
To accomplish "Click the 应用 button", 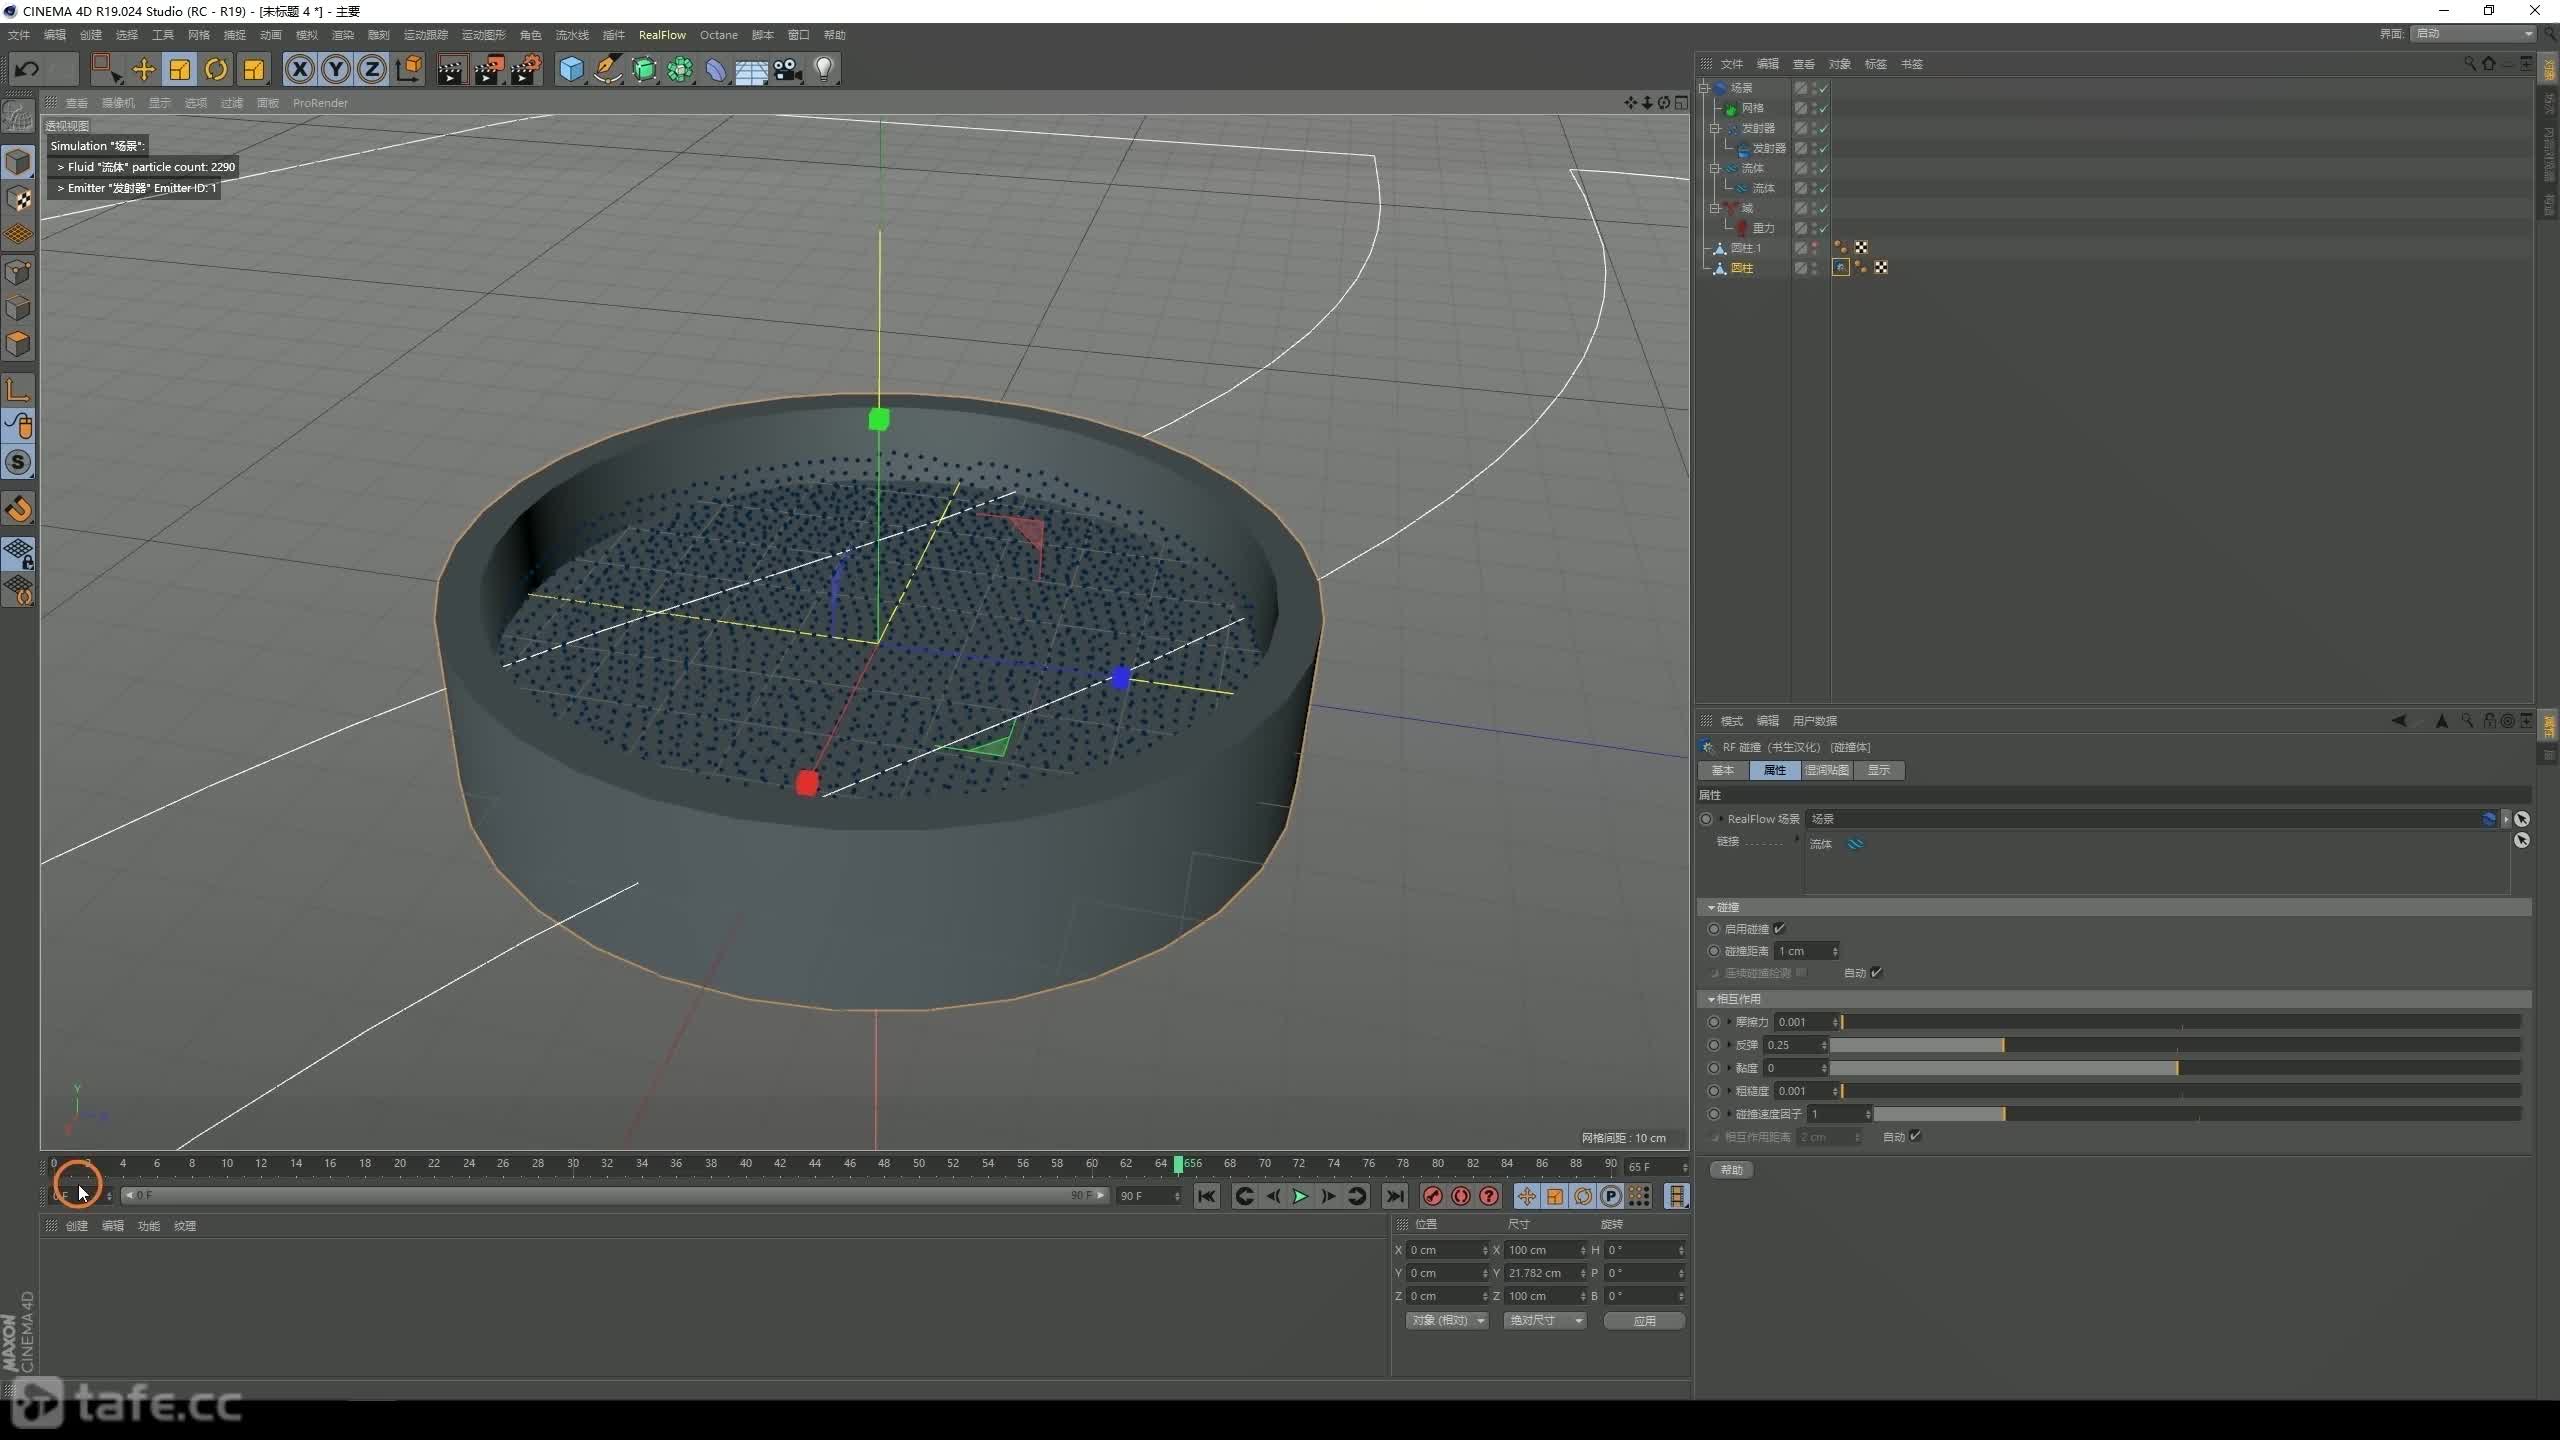I will pyautogui.click(x=1644, y=1321).
